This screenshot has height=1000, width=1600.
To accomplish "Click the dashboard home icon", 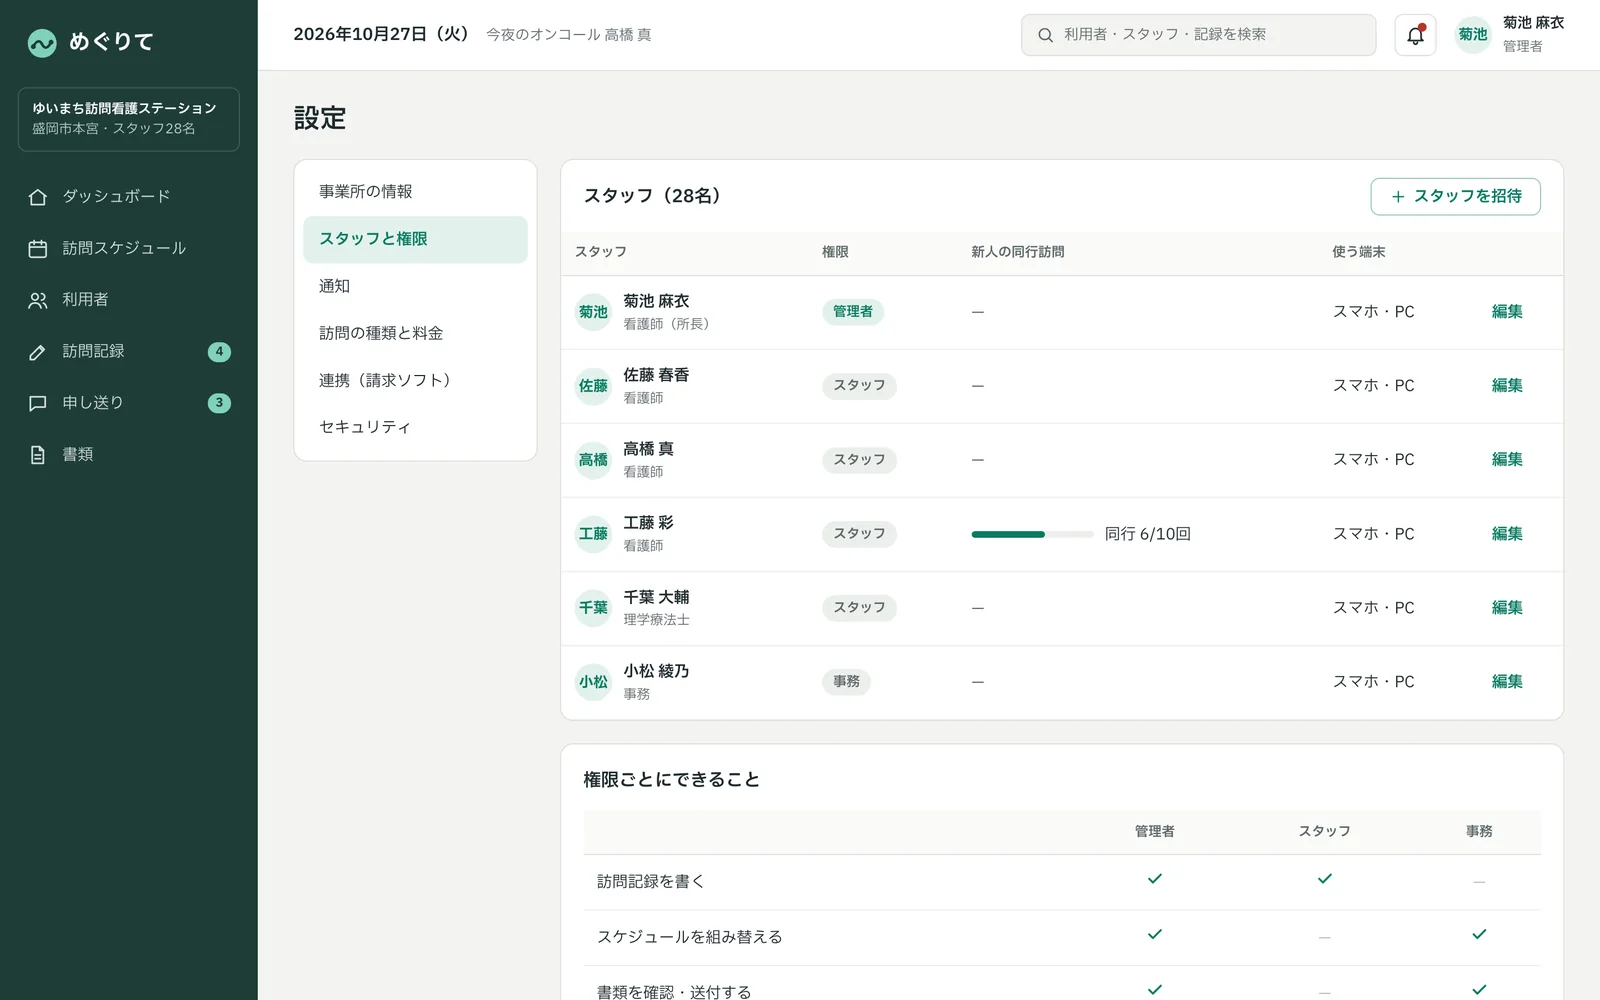I will coord(38,197).
